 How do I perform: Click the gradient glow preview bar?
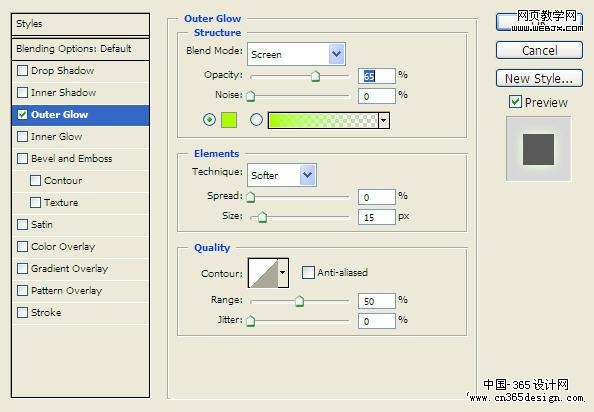point(323,120)
